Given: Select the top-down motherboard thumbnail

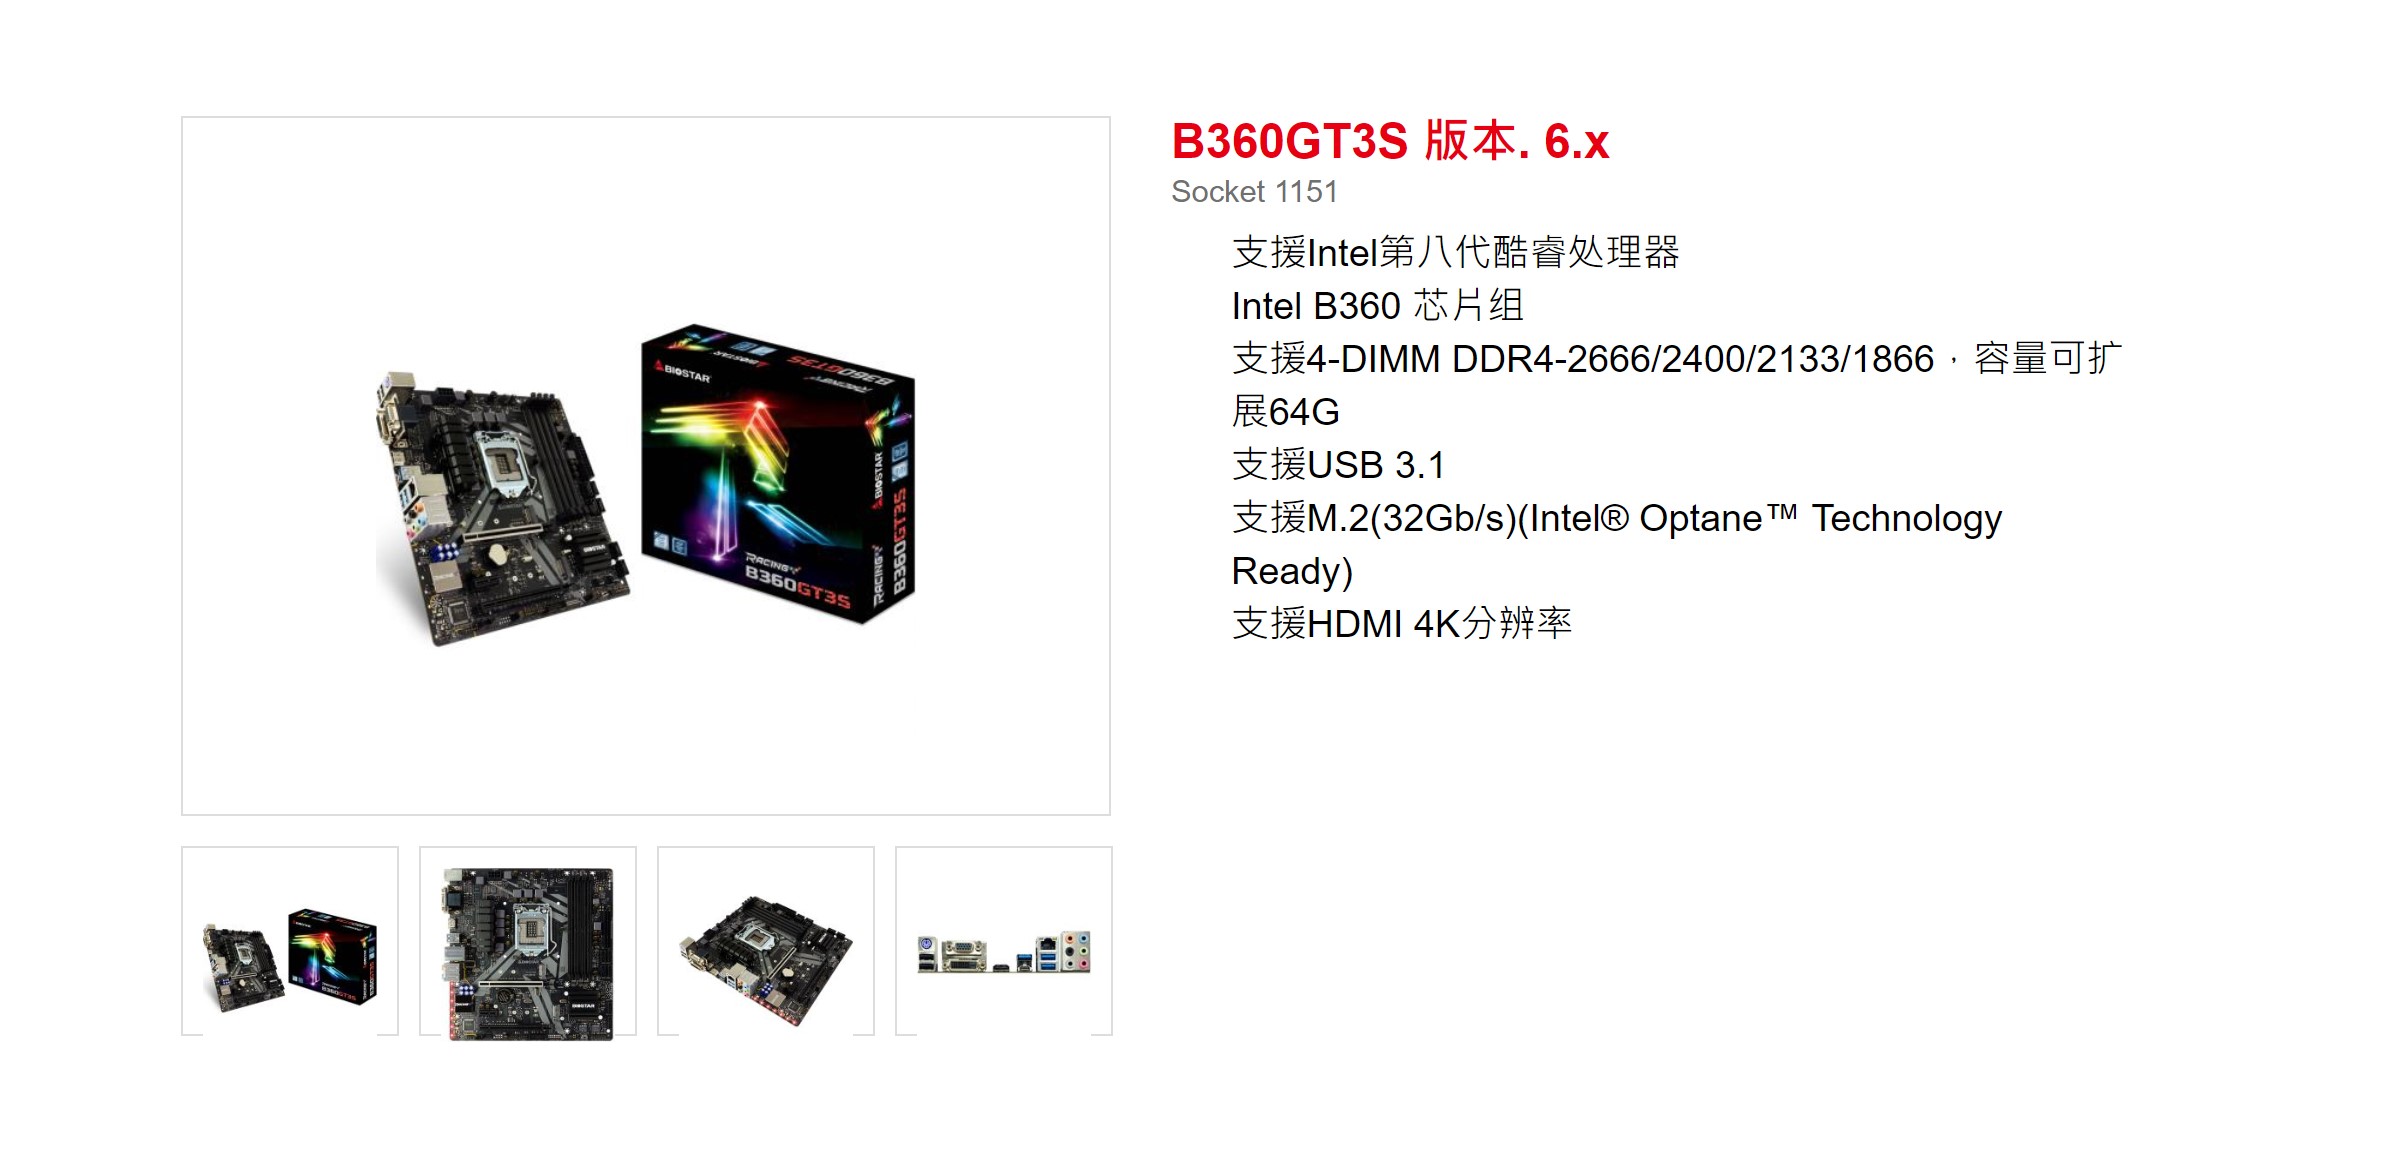Looking at the screenshot, I should (528, 941).
